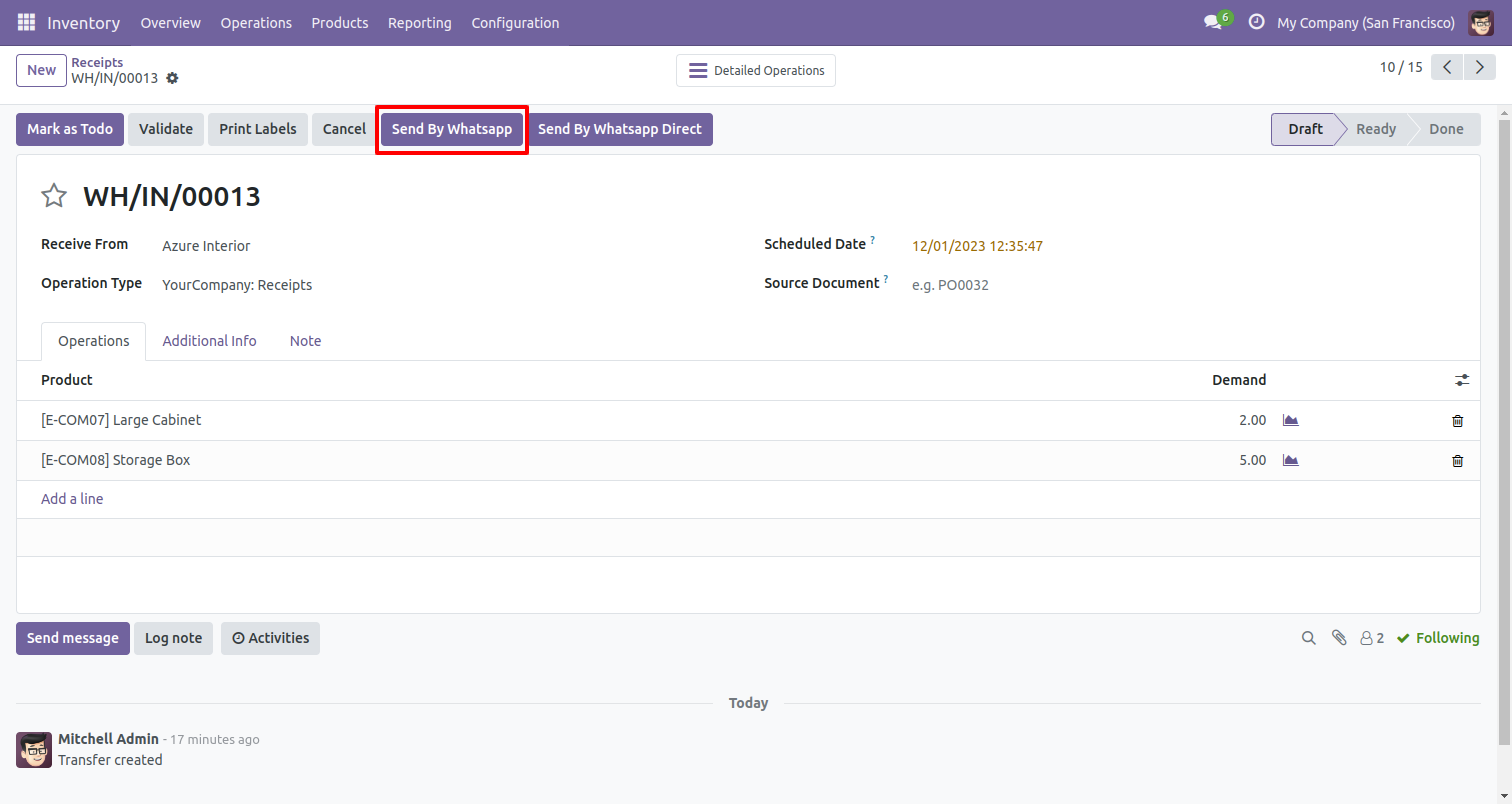
Task: Open Operation Type field YourCompany: Receipts
Action: point(237,285)
